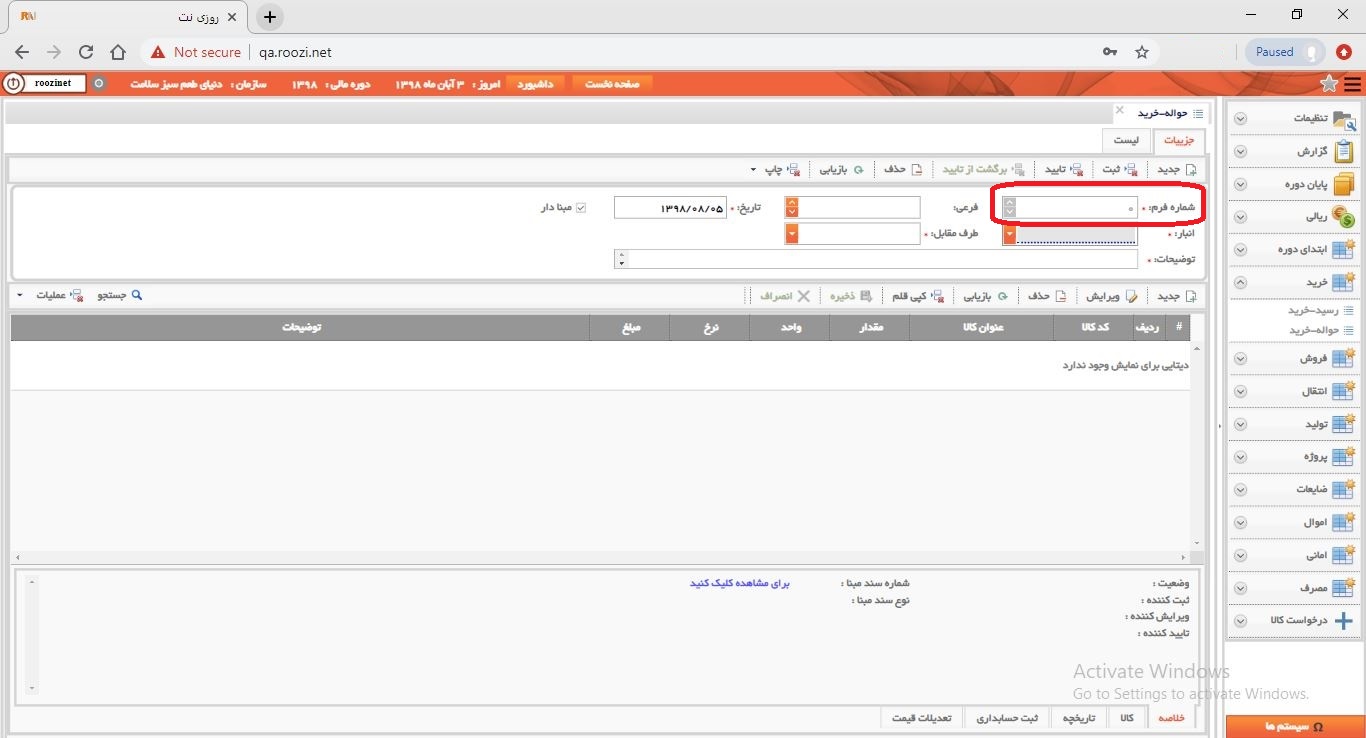The image size is (1366, 738).
Task: Open the طرف مقابل dropdown arrow
Action: (792, 234)
